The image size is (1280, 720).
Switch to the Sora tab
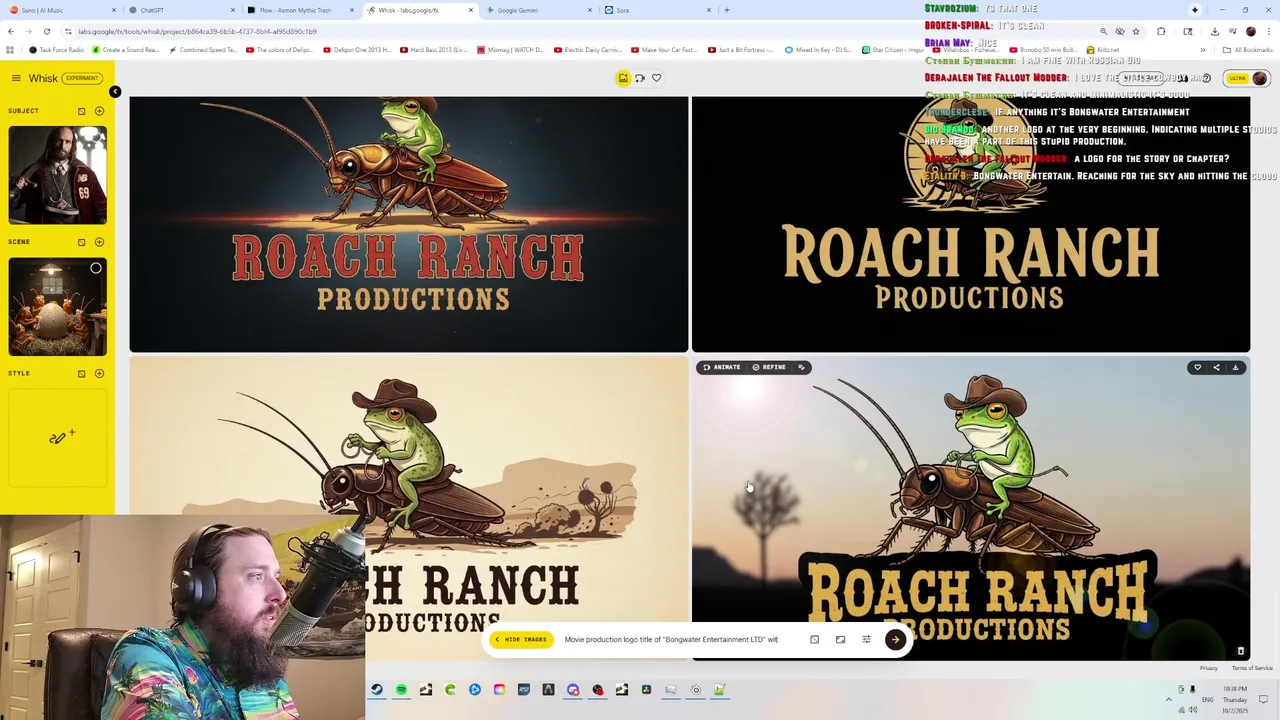tap(657, 10)
